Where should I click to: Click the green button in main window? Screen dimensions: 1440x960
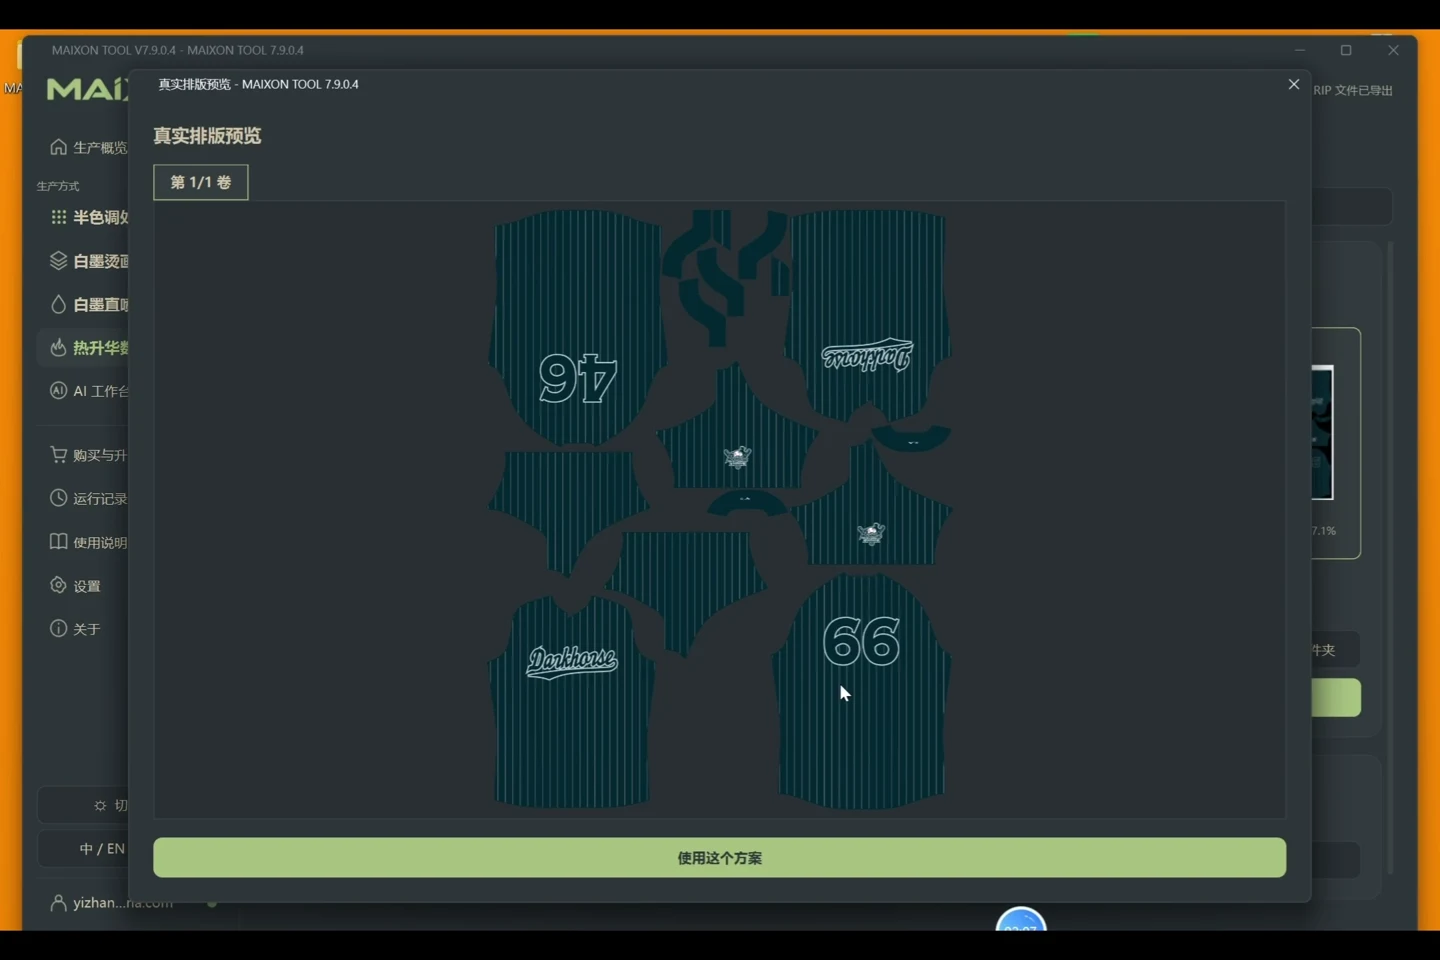tap(1336, 698)
